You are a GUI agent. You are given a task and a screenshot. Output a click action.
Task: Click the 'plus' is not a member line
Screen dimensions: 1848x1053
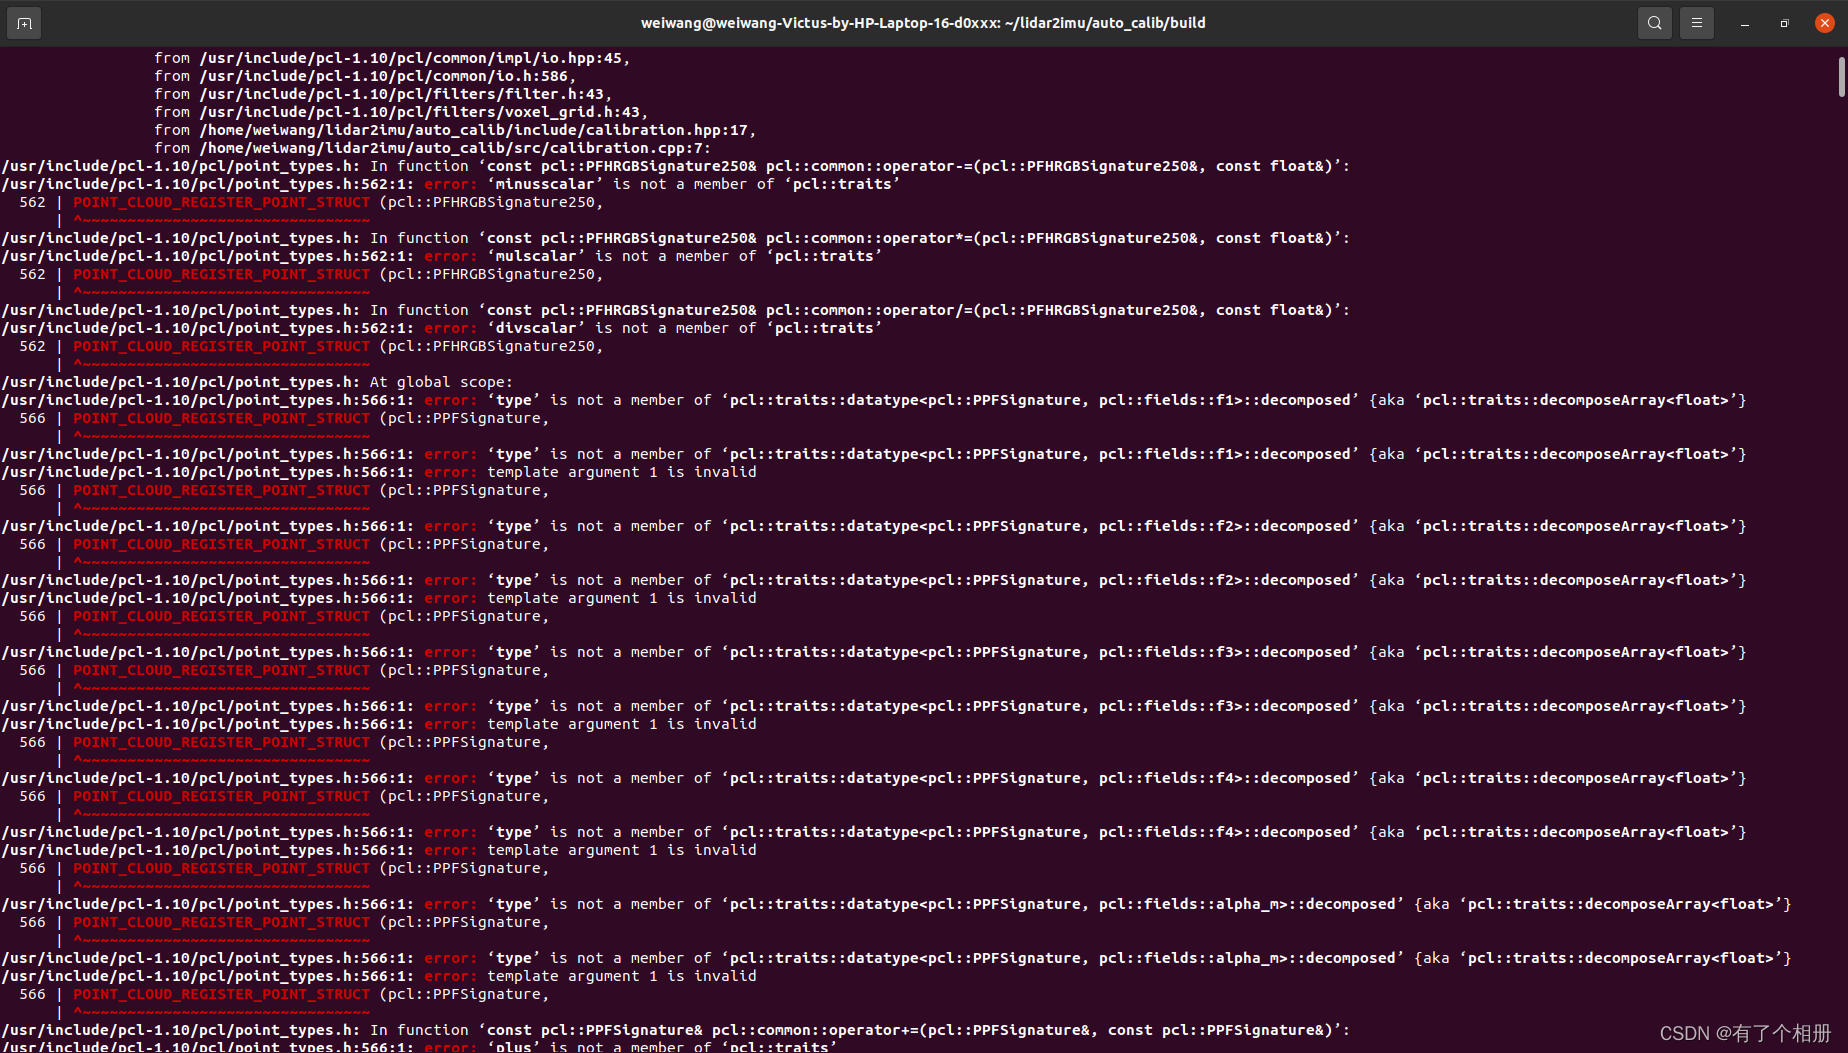point(419,1046)
